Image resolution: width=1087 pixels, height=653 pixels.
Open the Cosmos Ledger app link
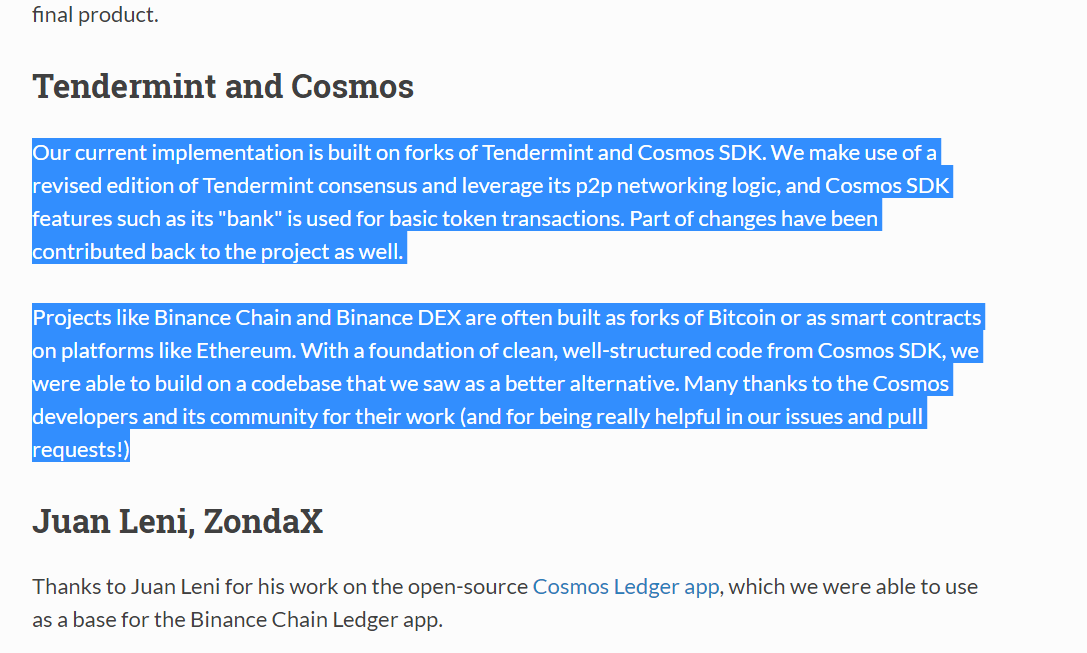click(x=625, y=586)
